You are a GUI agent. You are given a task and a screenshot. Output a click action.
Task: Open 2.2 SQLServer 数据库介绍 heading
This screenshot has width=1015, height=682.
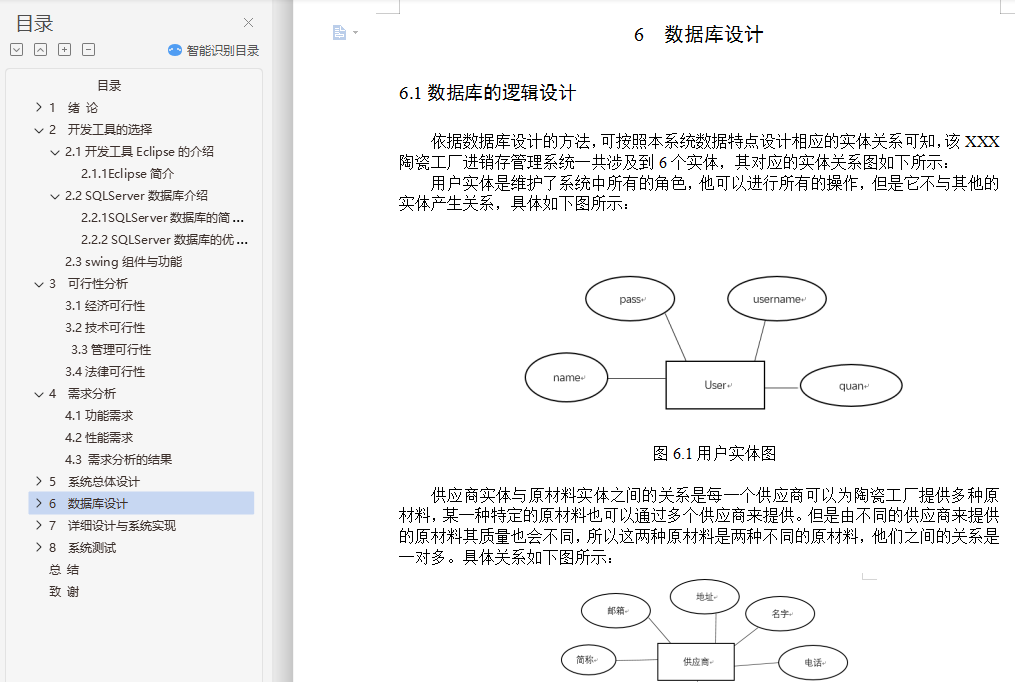coord(137,195)
